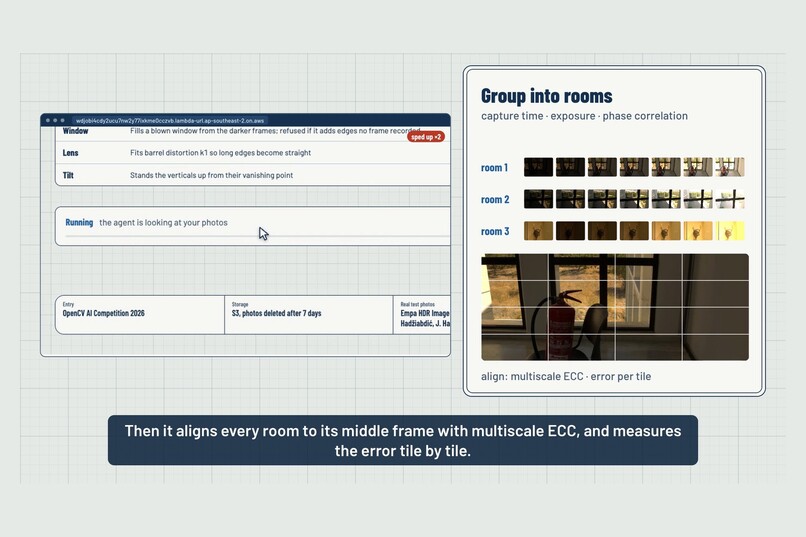The width and height of the screenshot is (806, 537).
Task: Select the first thumbnail in room 3 row
Action: 538,231
